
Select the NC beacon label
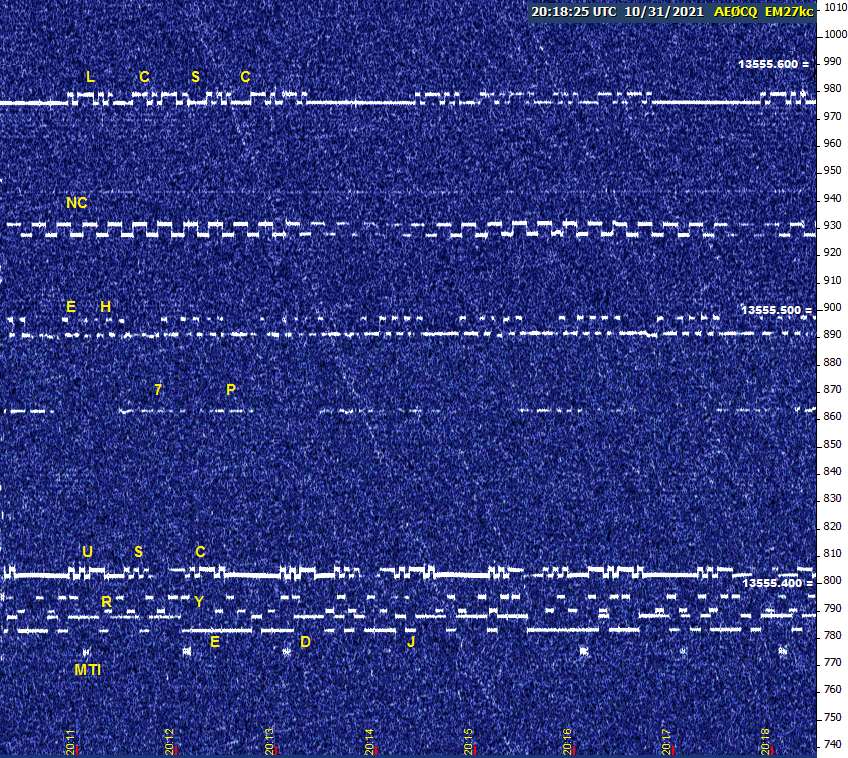(x=76, y=203)
